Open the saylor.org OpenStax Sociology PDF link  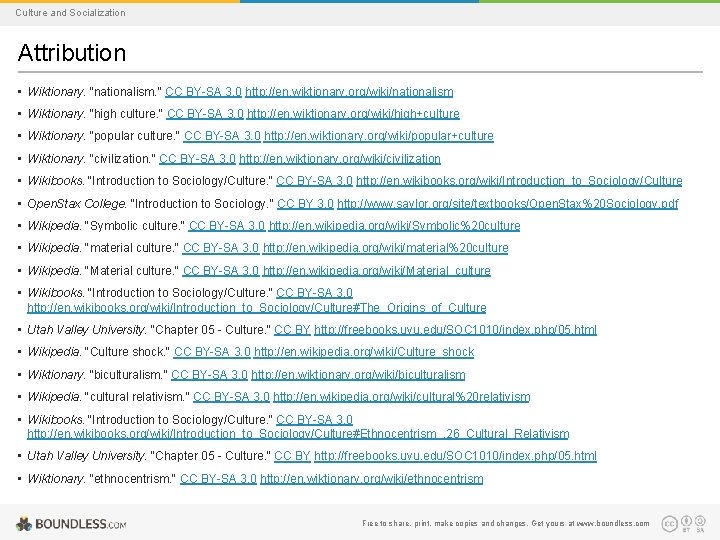[x=507, y=203]
